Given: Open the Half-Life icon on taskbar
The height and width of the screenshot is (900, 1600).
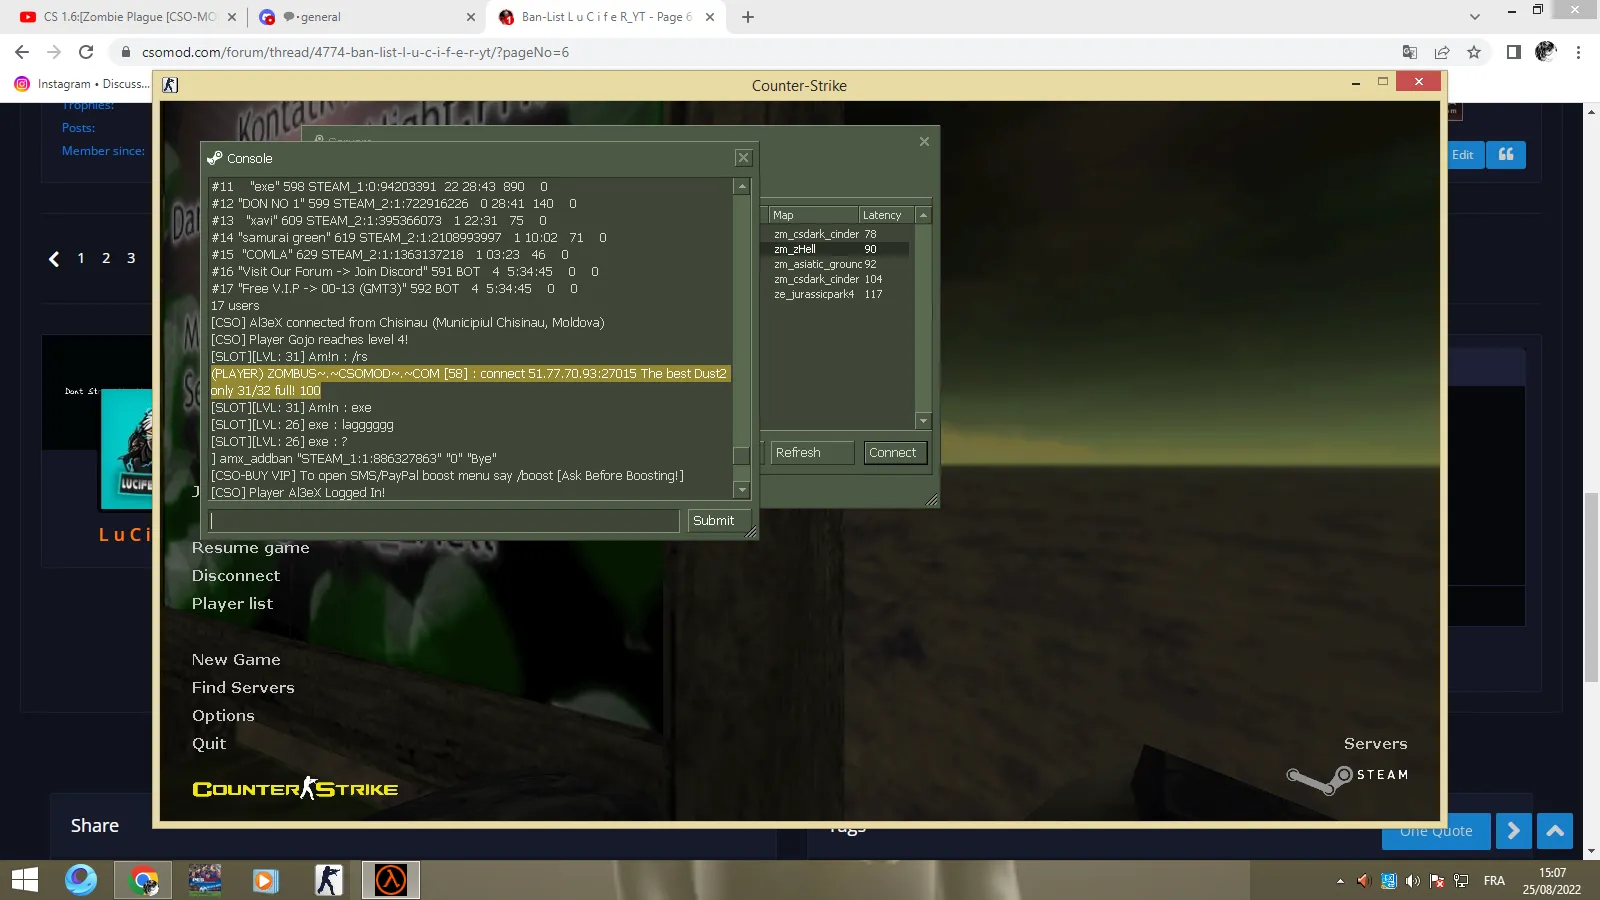Looking at the screenshot, I should click(390, 880).
